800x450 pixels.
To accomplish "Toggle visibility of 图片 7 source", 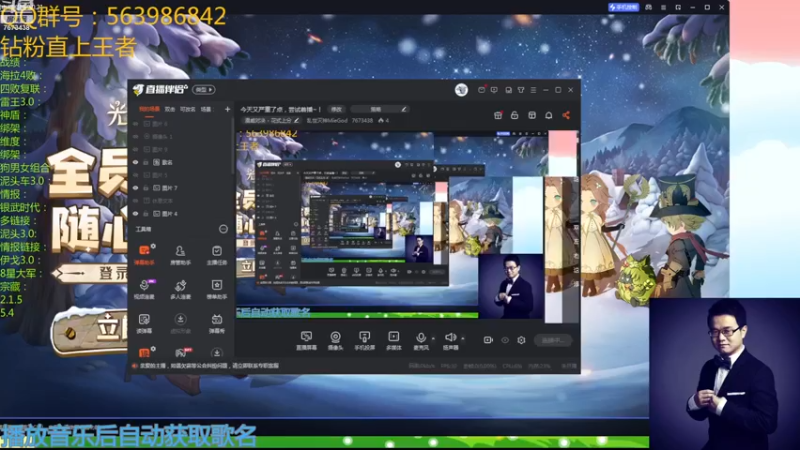I will point(135,188).
